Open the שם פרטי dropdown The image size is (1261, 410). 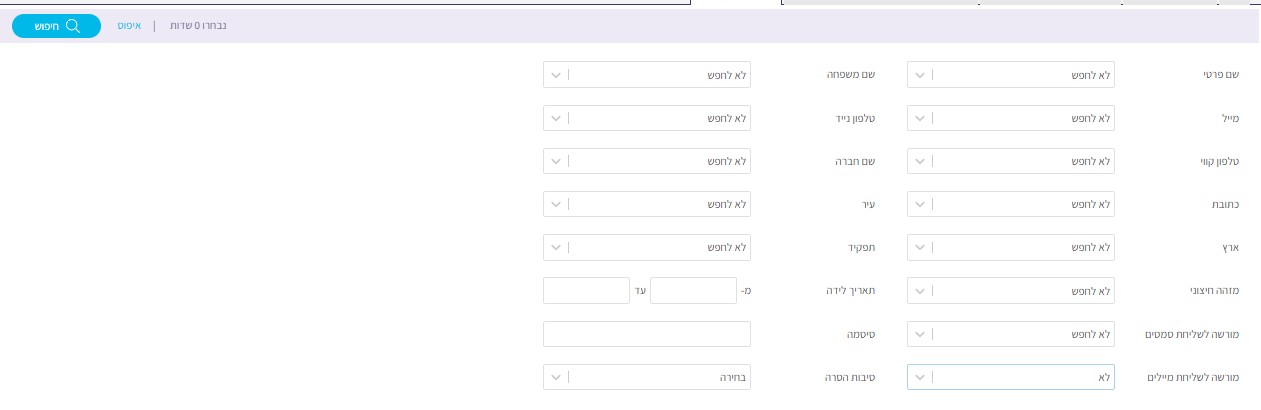1010,75
